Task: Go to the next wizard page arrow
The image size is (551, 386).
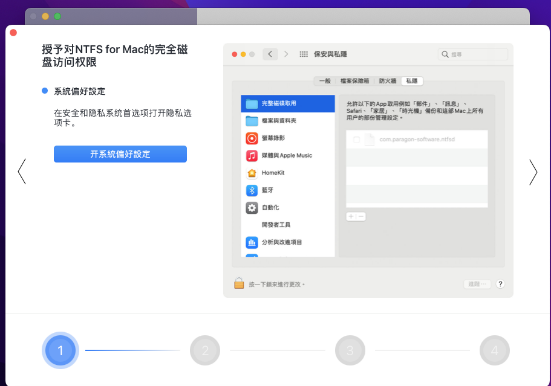Action: coord(533,172)
